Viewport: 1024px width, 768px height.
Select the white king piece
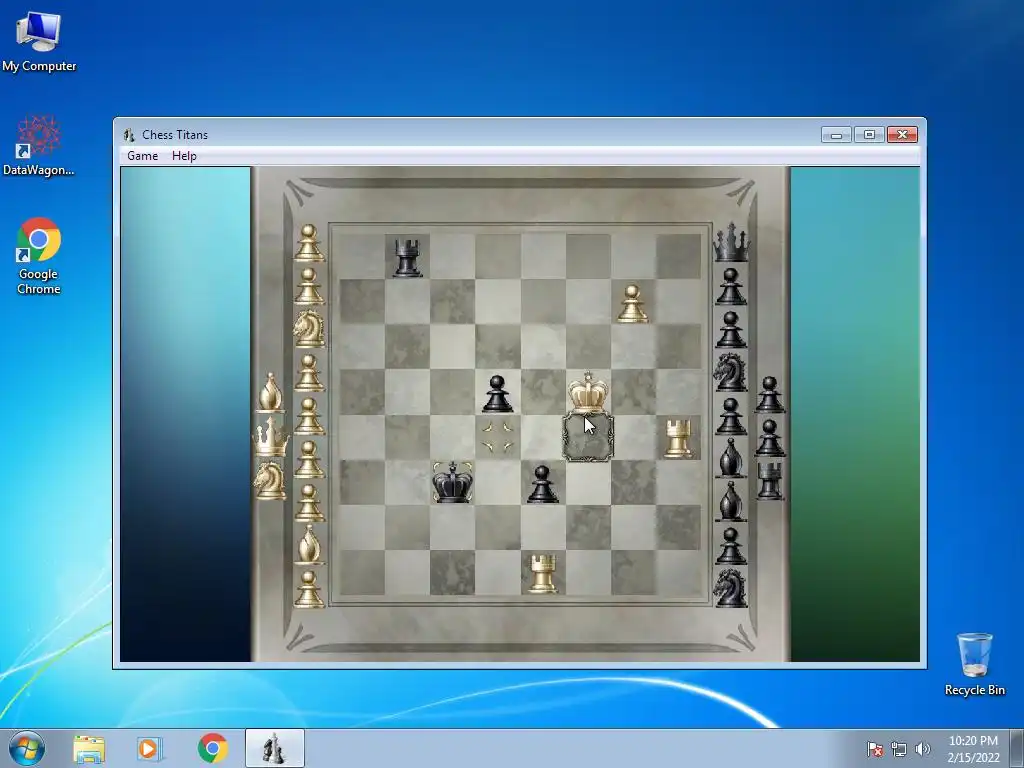[x=588, y=392]
